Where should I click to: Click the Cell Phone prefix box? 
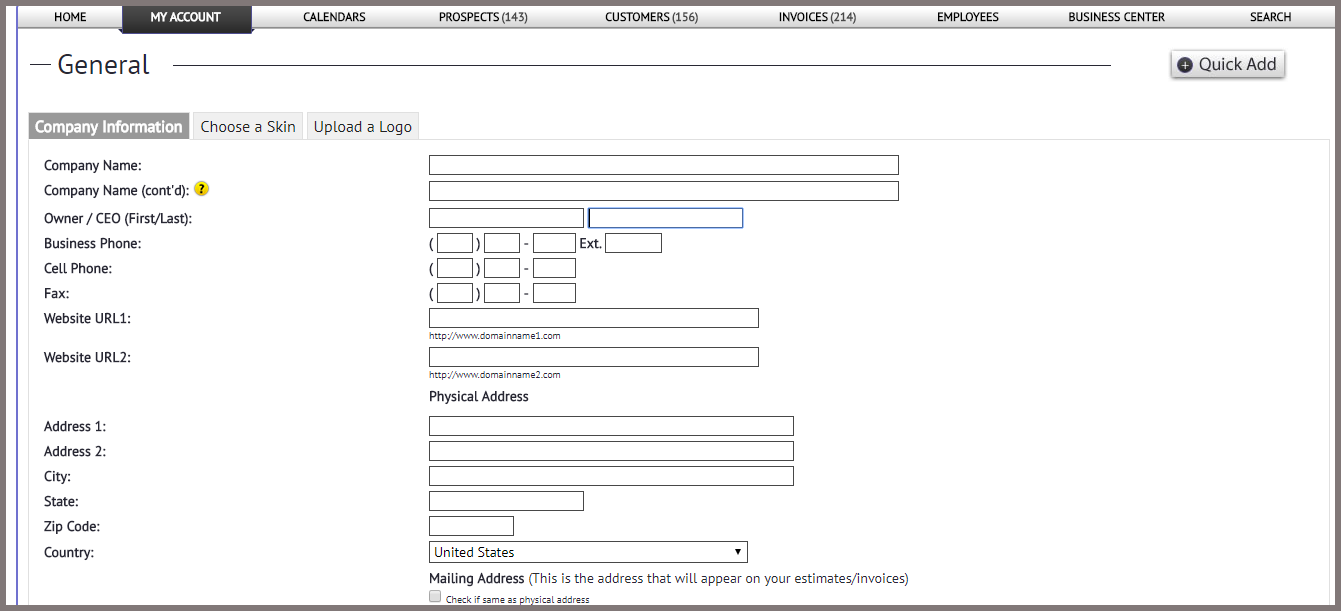(x=502, y=268)
